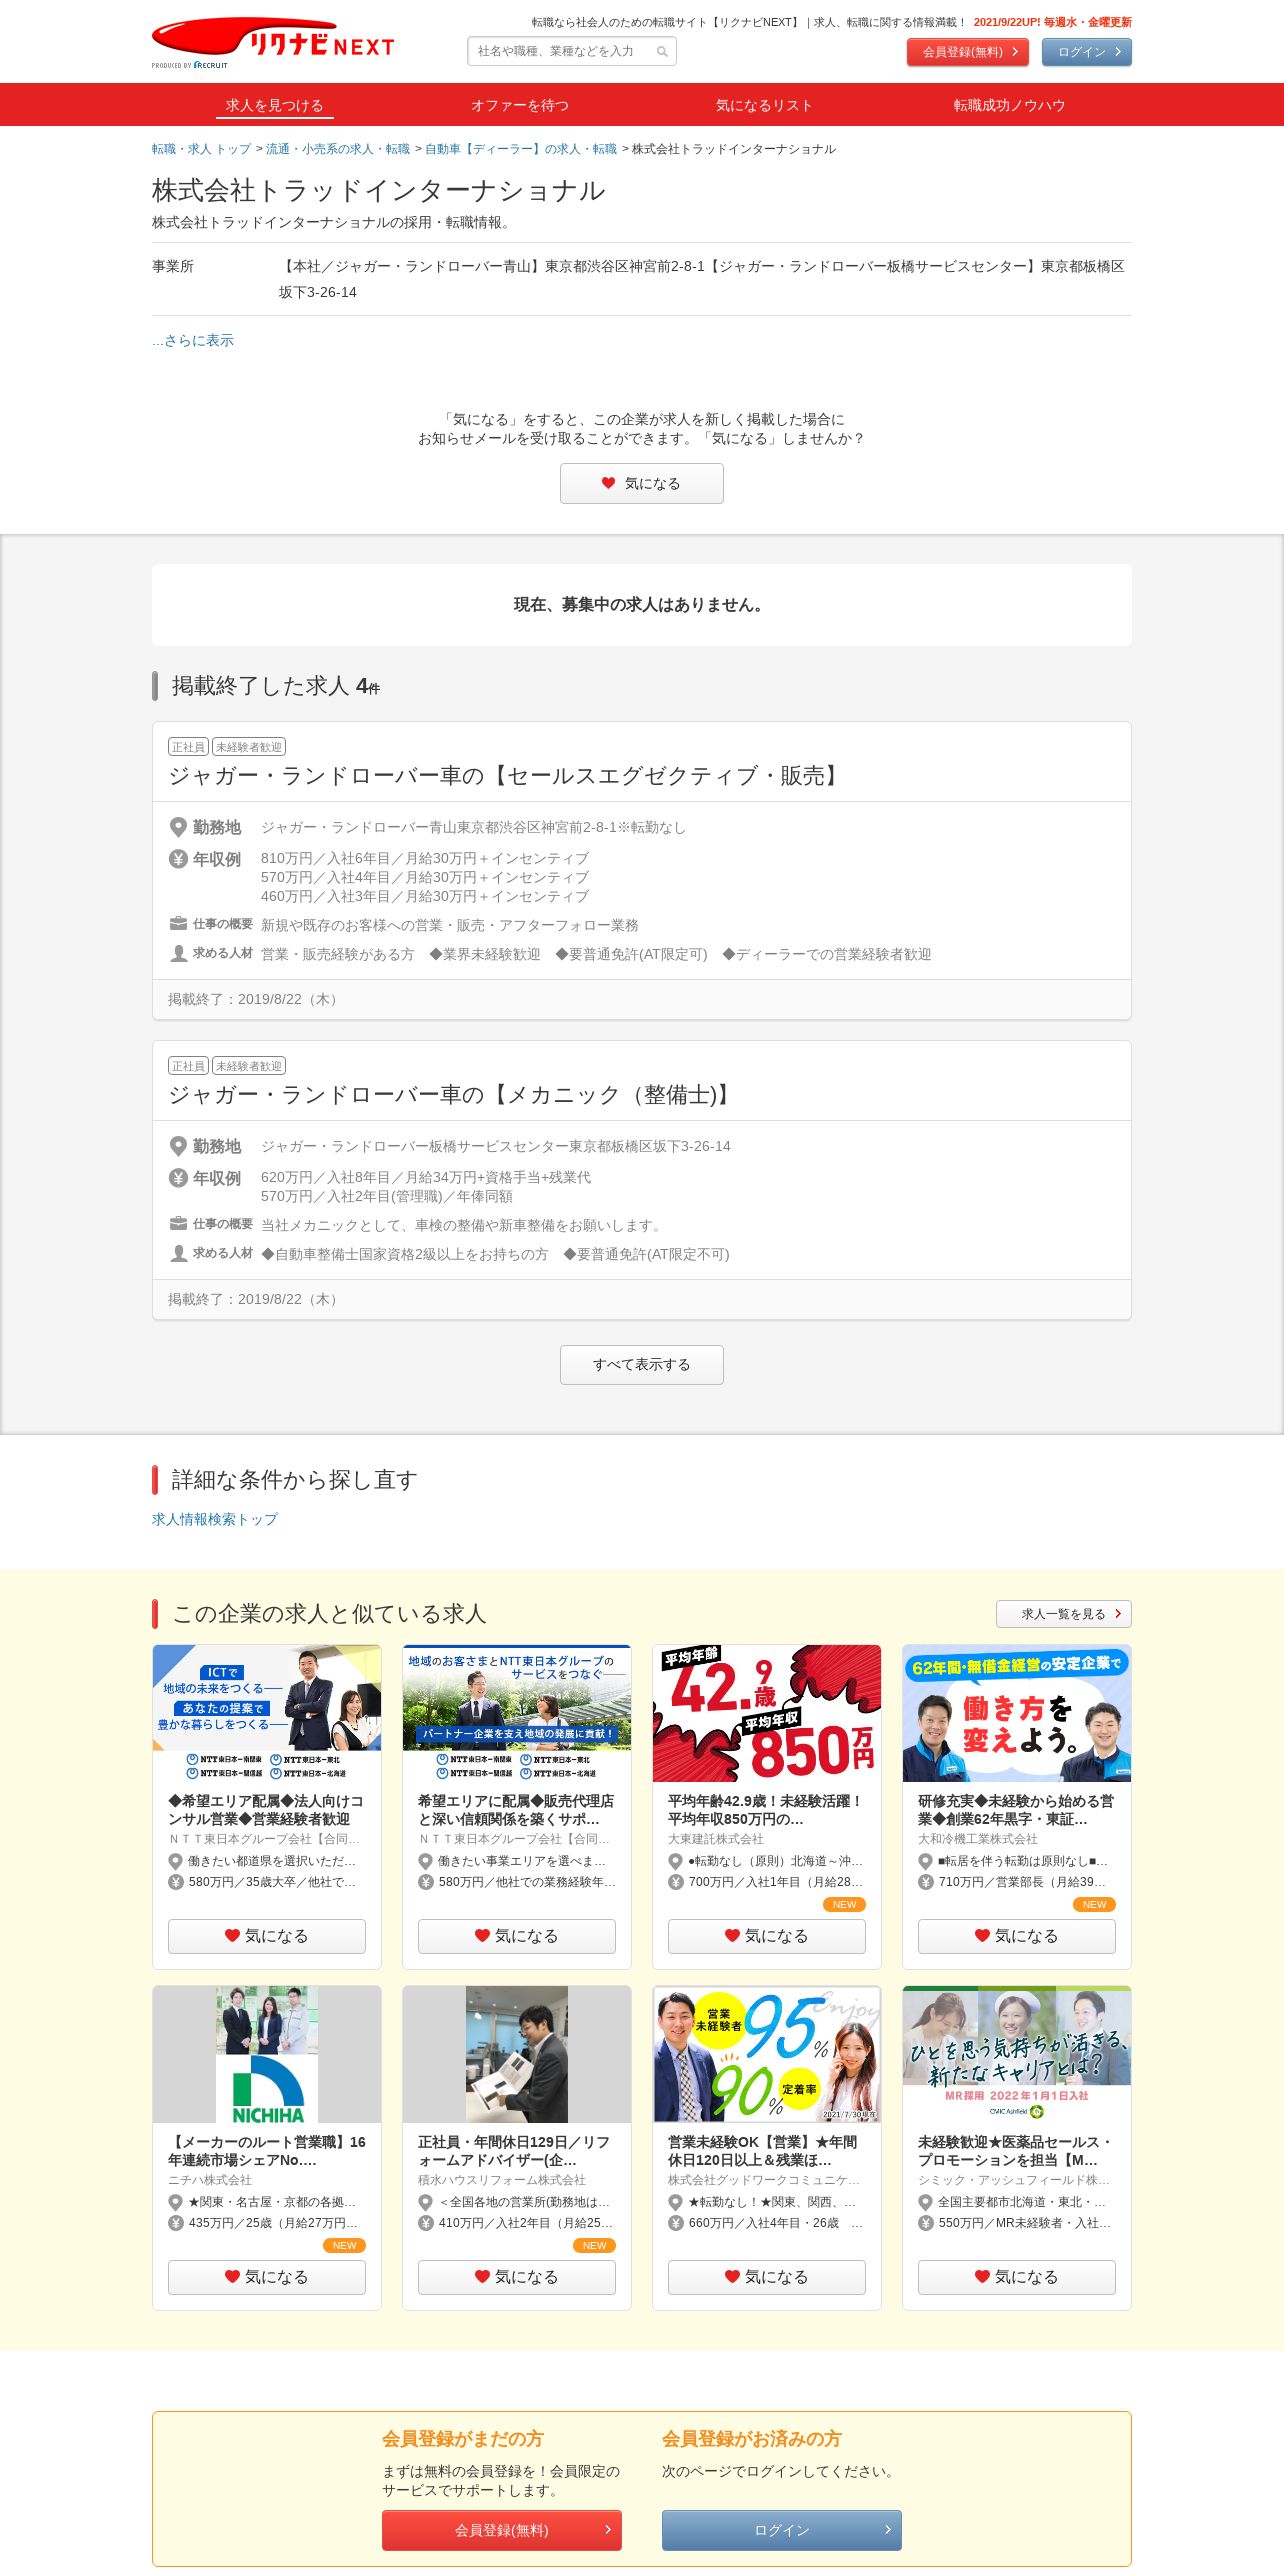Open the 42.9歳 850万円 banner image
This screenshot has width=1284, height=2568.
coord(767,1713)
